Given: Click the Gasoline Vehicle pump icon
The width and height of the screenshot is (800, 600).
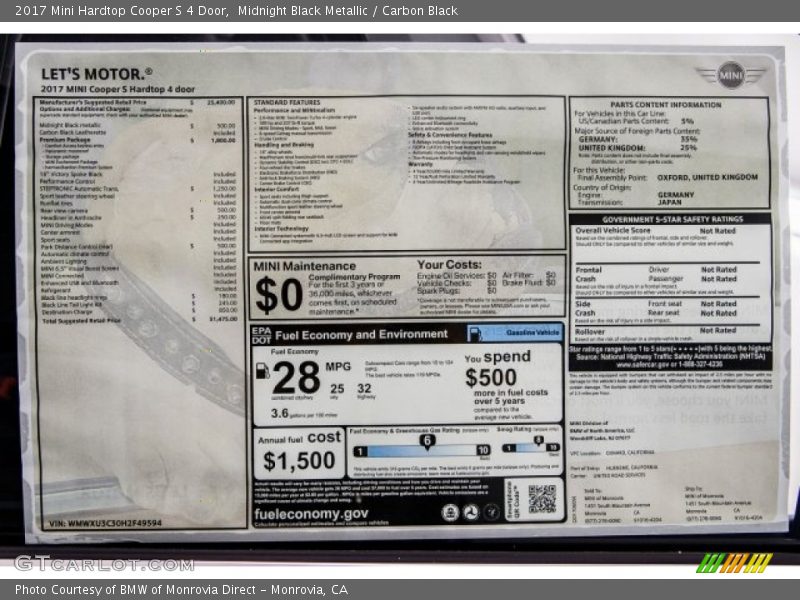Looking at the screenshot, I should (474, 334).
